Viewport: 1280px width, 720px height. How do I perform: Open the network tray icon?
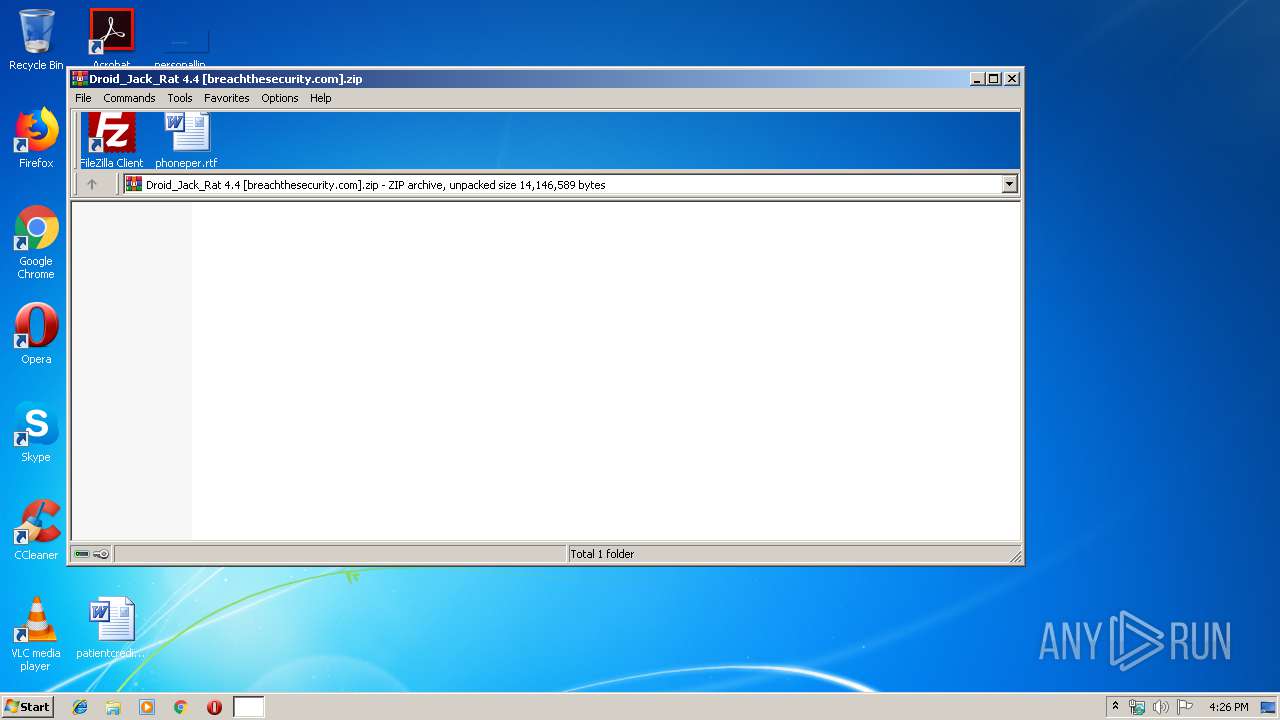click(x=1137, y=707)
